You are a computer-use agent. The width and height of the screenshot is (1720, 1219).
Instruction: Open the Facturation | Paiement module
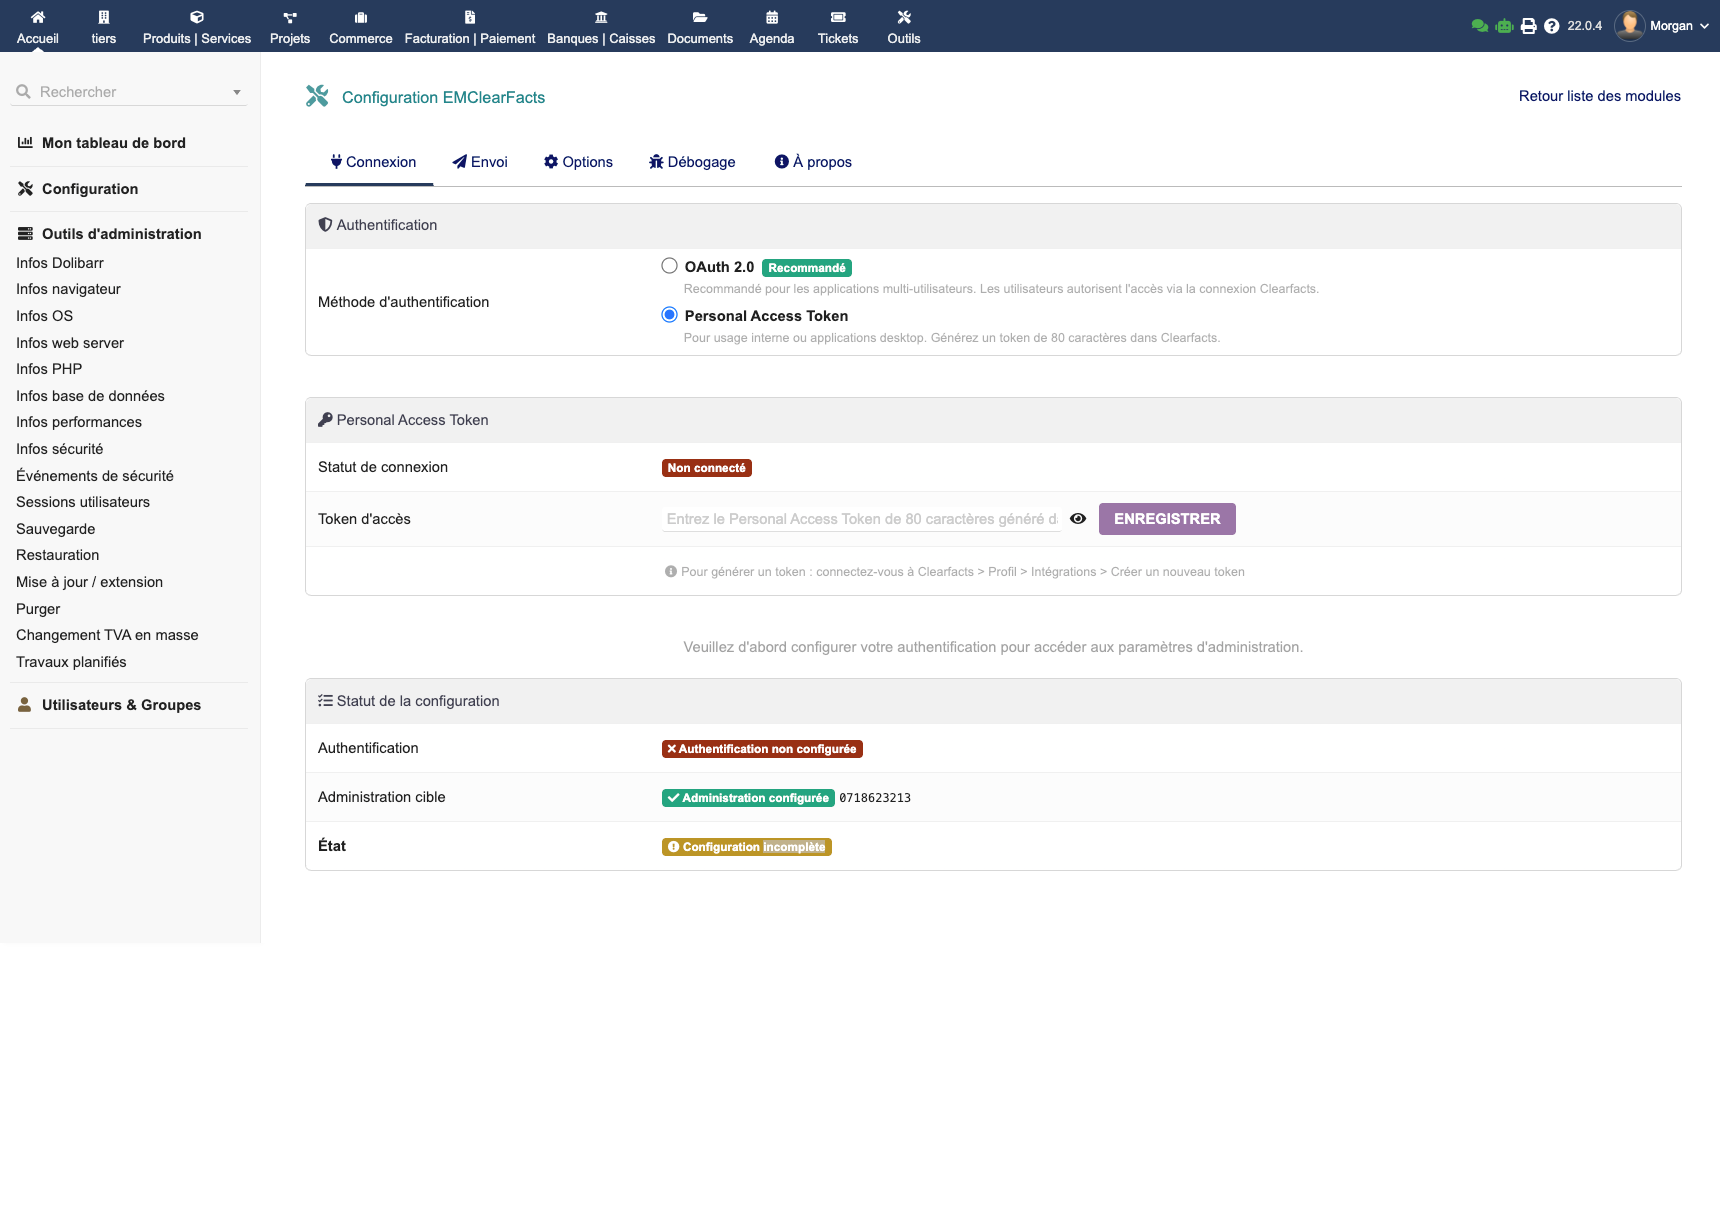pos(468,26)
